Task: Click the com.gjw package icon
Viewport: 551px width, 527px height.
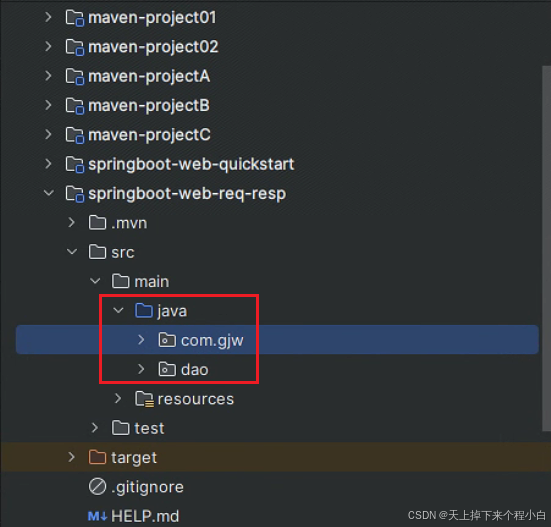Action: (x=167, y=340)
